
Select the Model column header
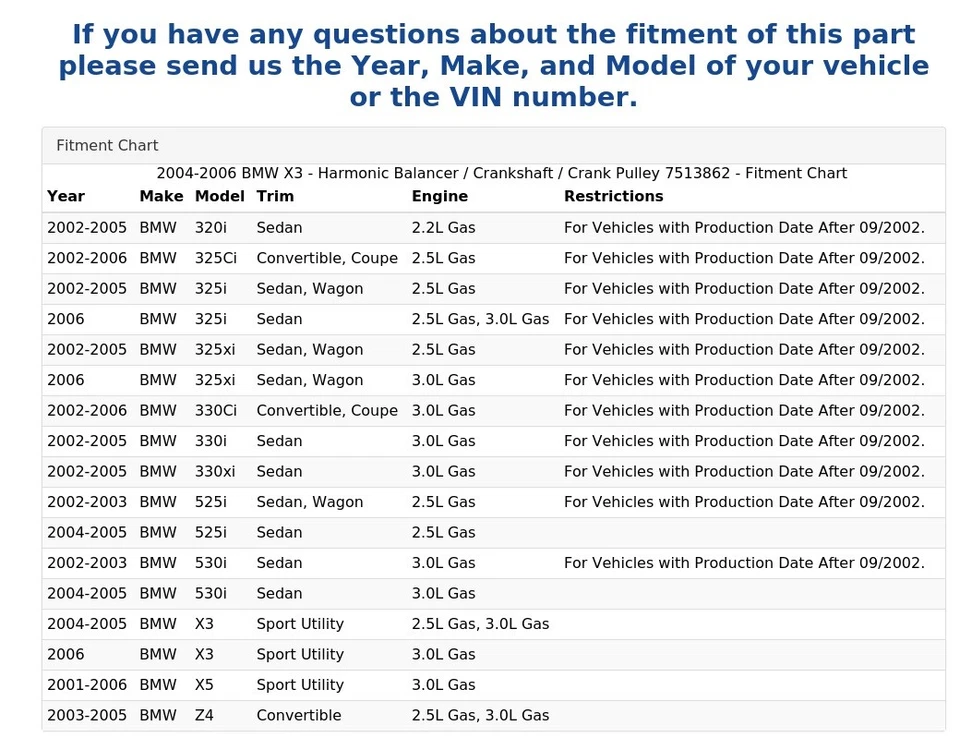tap(219, 196)
